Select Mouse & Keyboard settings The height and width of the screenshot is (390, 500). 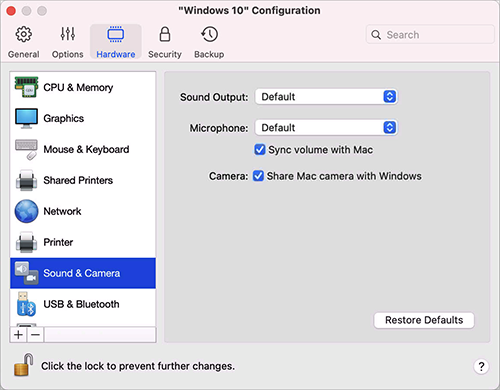(83, 149)
